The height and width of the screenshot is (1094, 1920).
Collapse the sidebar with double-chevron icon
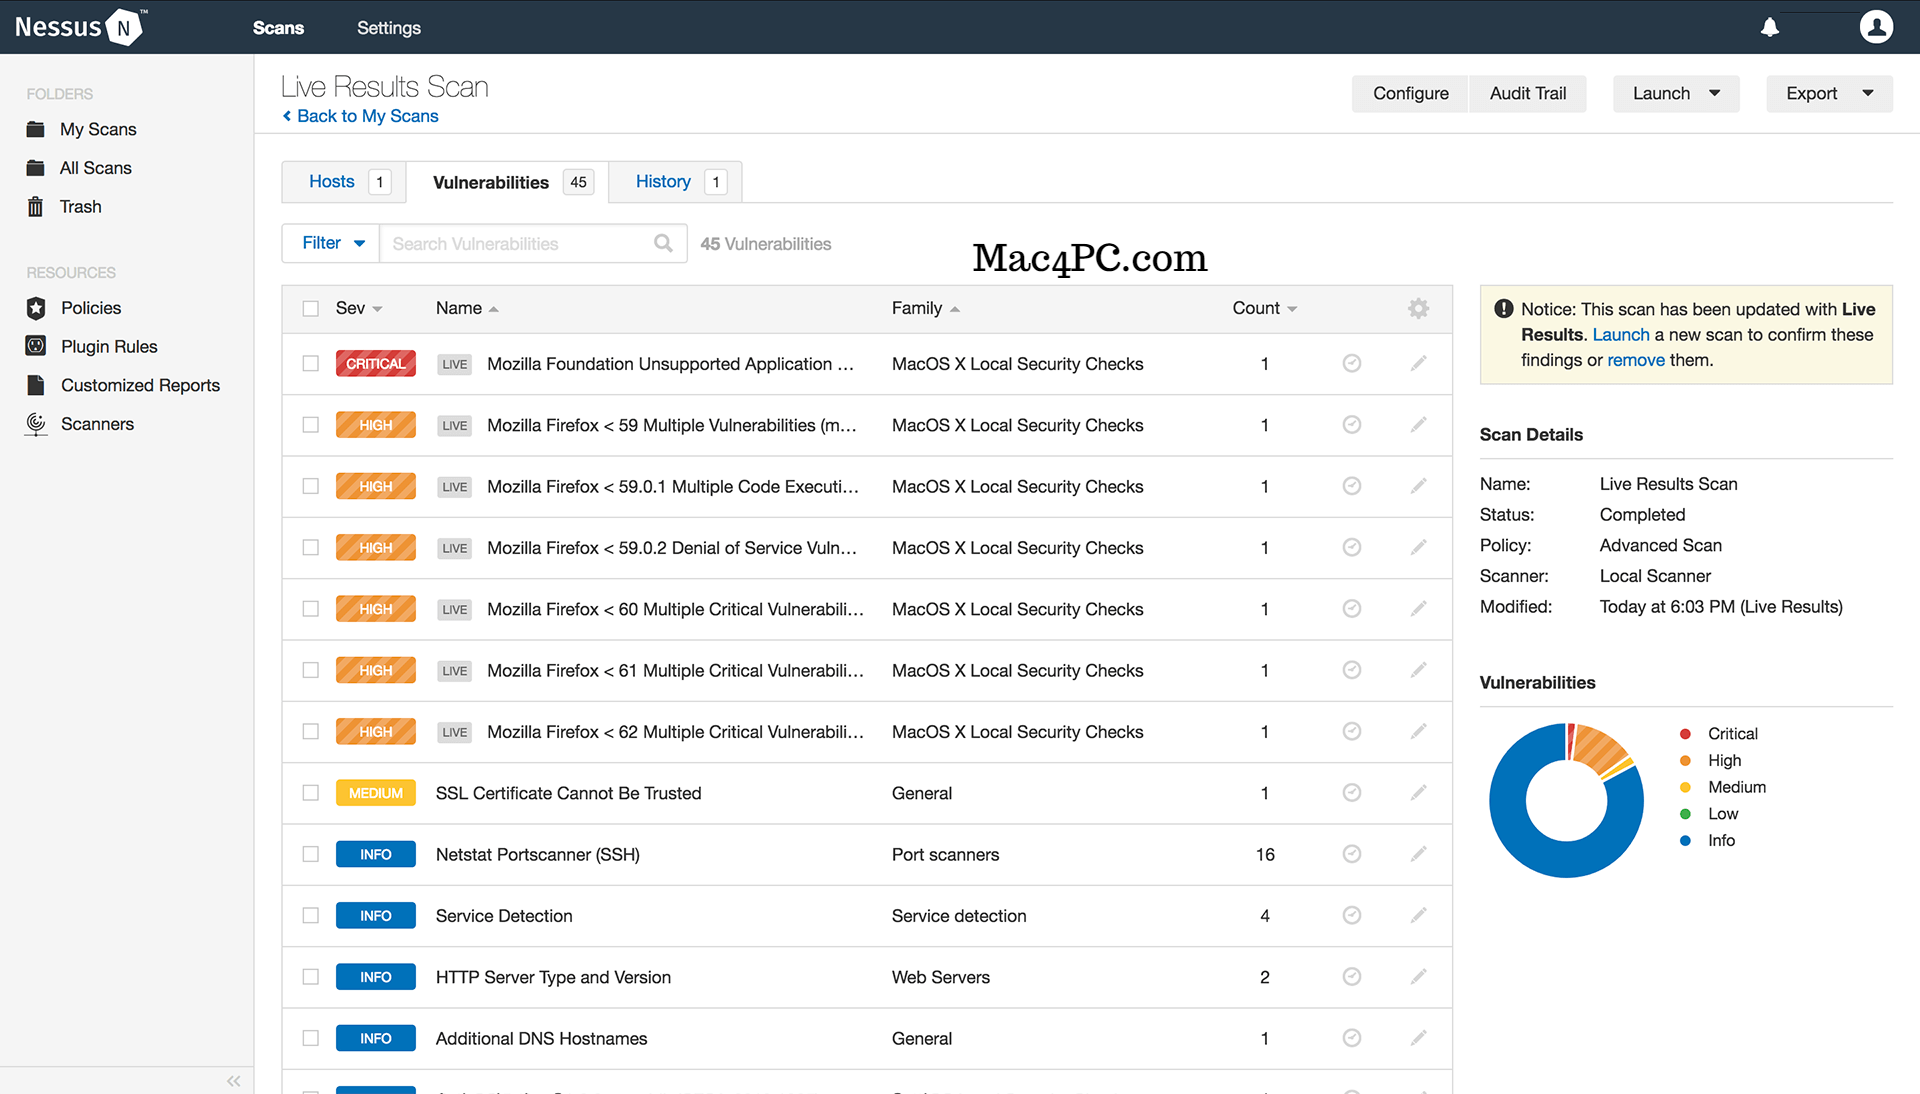[234, 1080]
